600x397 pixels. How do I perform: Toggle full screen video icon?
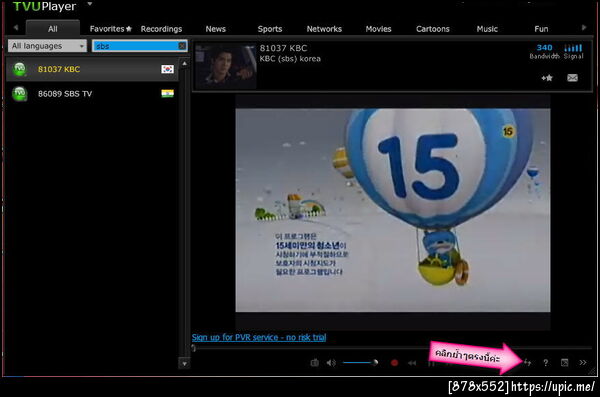click(564, 362)
